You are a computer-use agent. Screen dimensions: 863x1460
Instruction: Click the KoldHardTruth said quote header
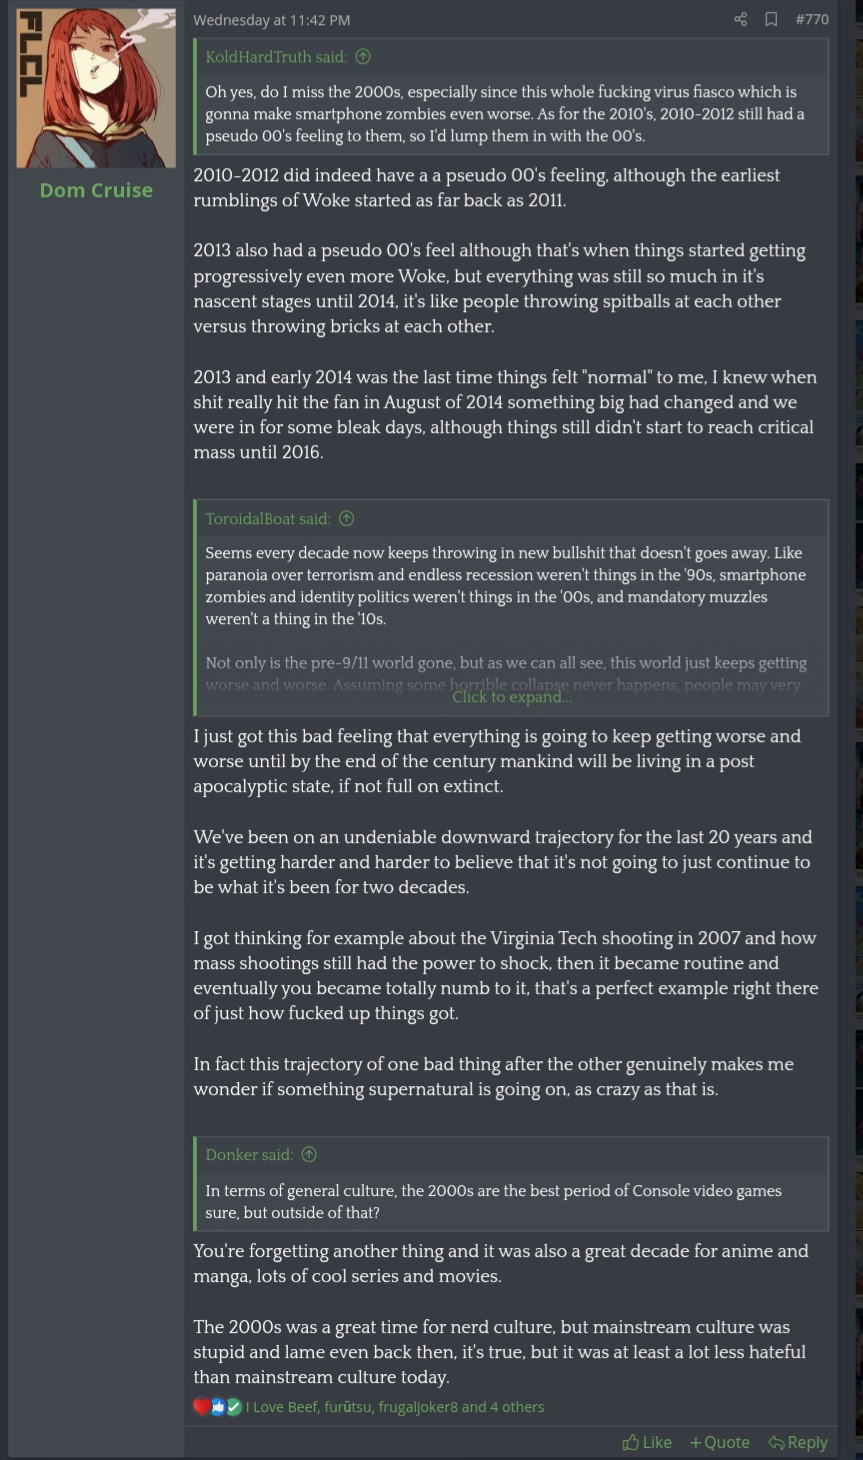point(276,57)
